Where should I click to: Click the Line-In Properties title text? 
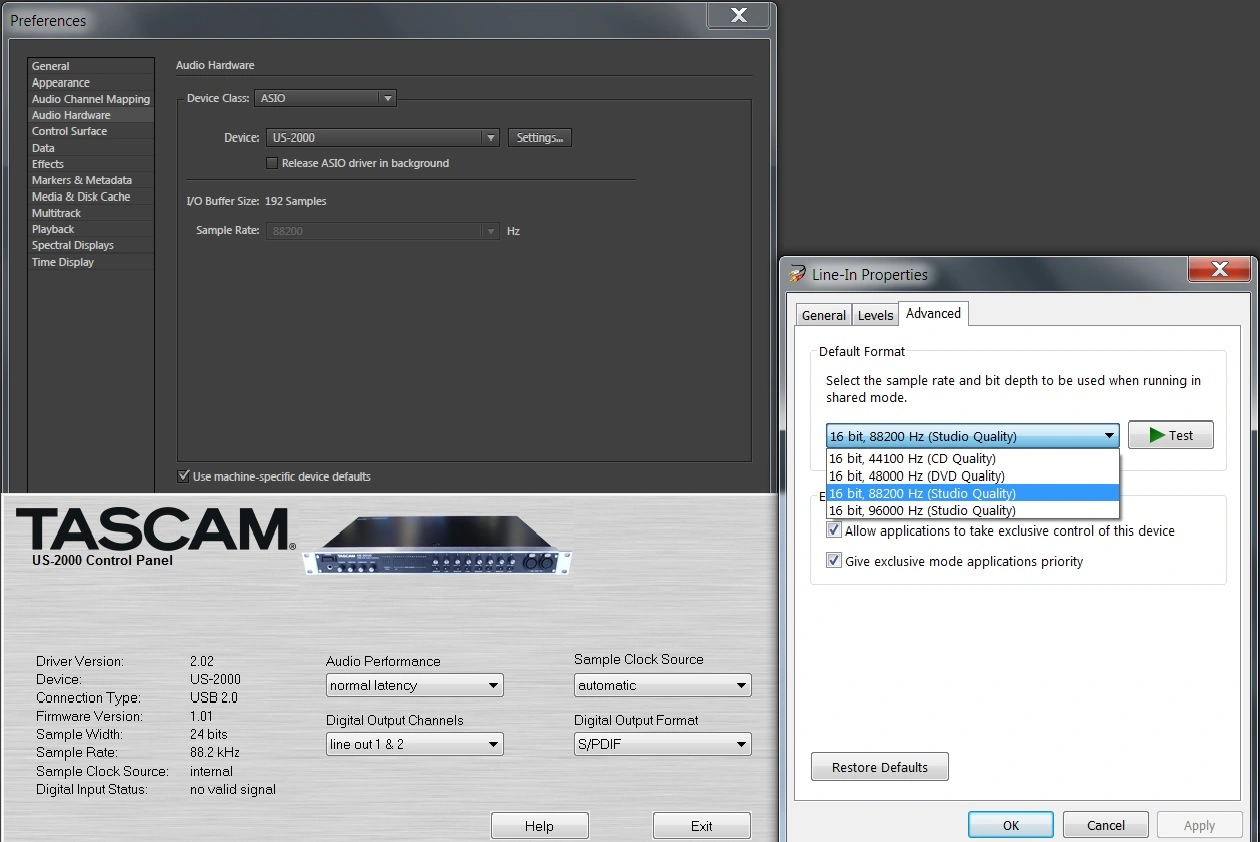[x=870, y=275]
